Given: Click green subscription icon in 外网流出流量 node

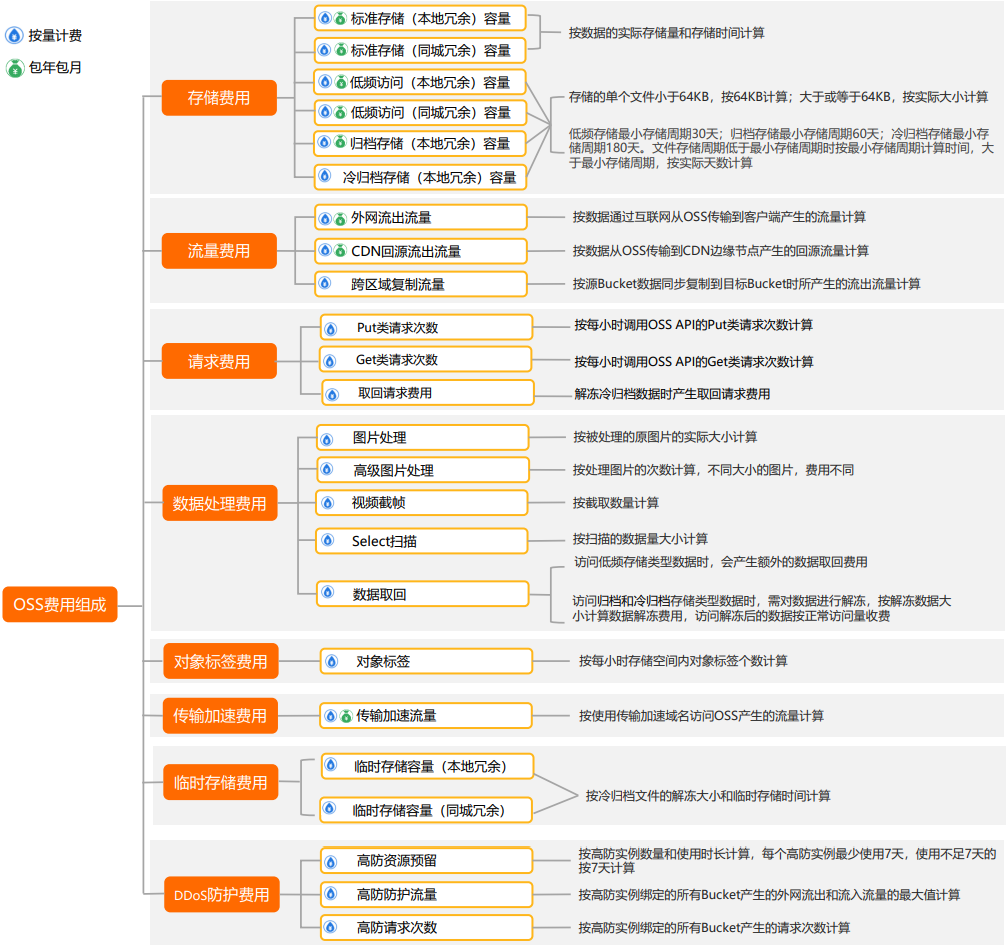Looking at the screenshot, I should 341,219.
